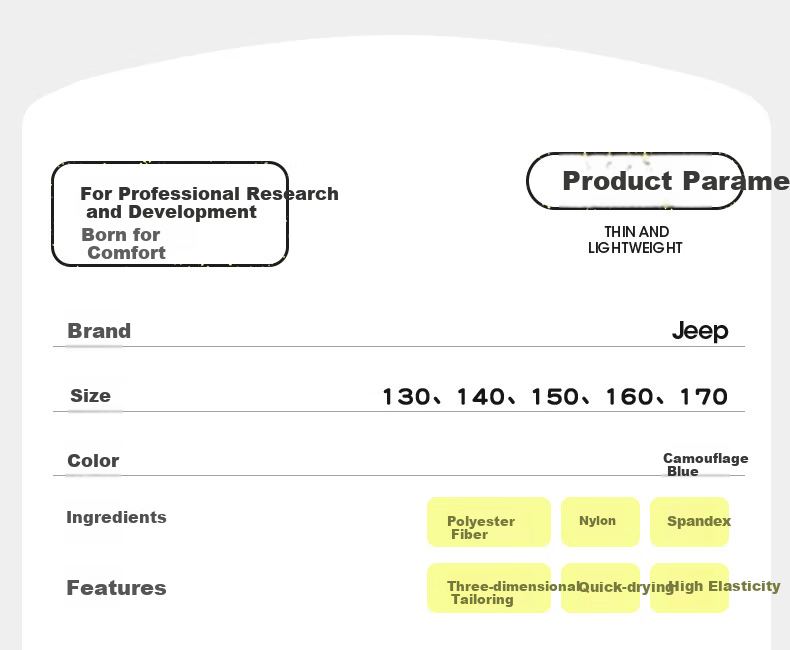Click the 'Jeep' brand value

[x=700, y=331]
